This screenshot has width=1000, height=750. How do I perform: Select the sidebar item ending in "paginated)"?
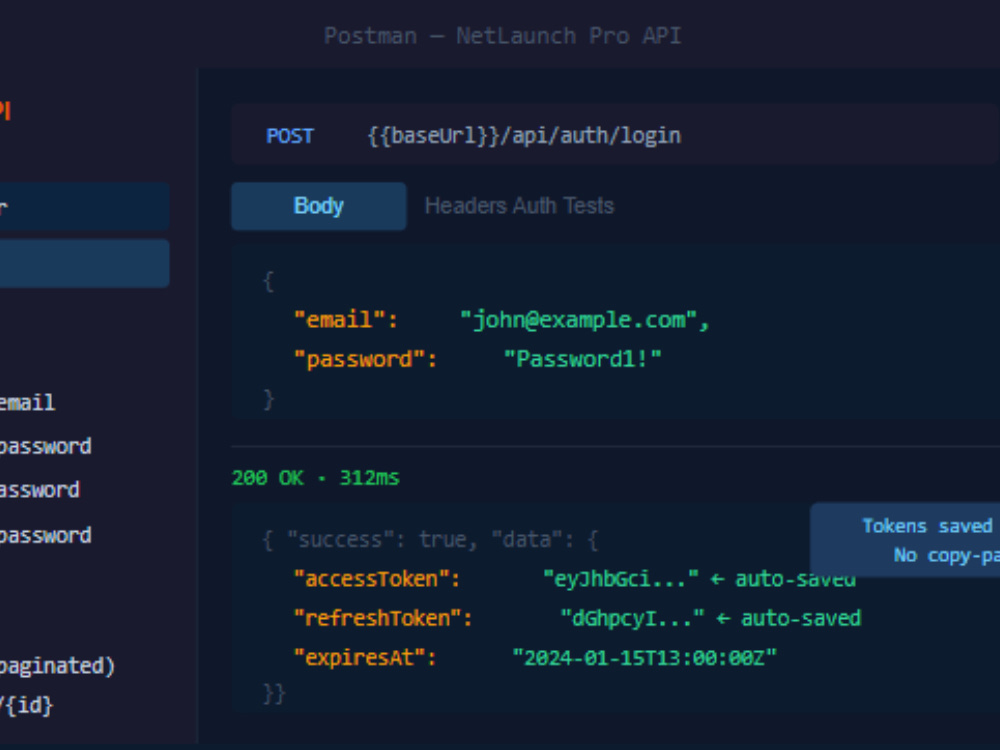[57, 666]
